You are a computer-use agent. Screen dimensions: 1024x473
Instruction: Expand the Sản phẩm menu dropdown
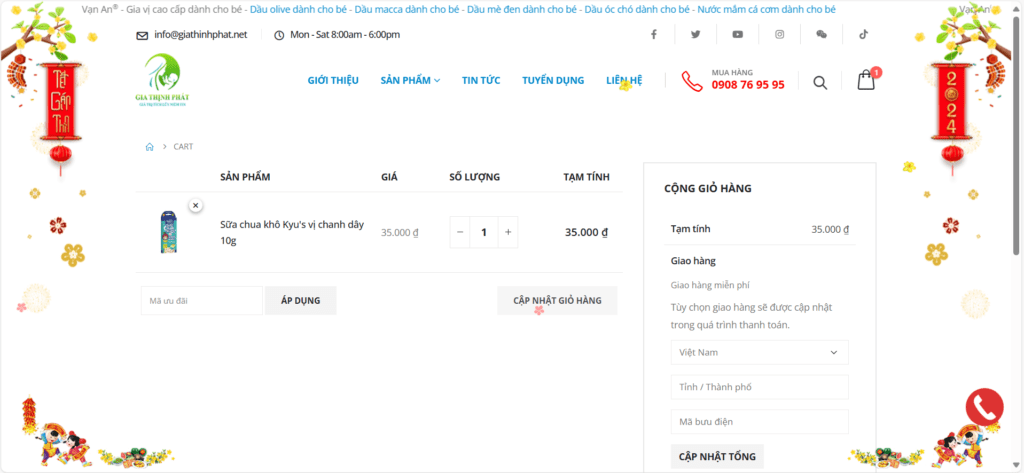[410, 80]
